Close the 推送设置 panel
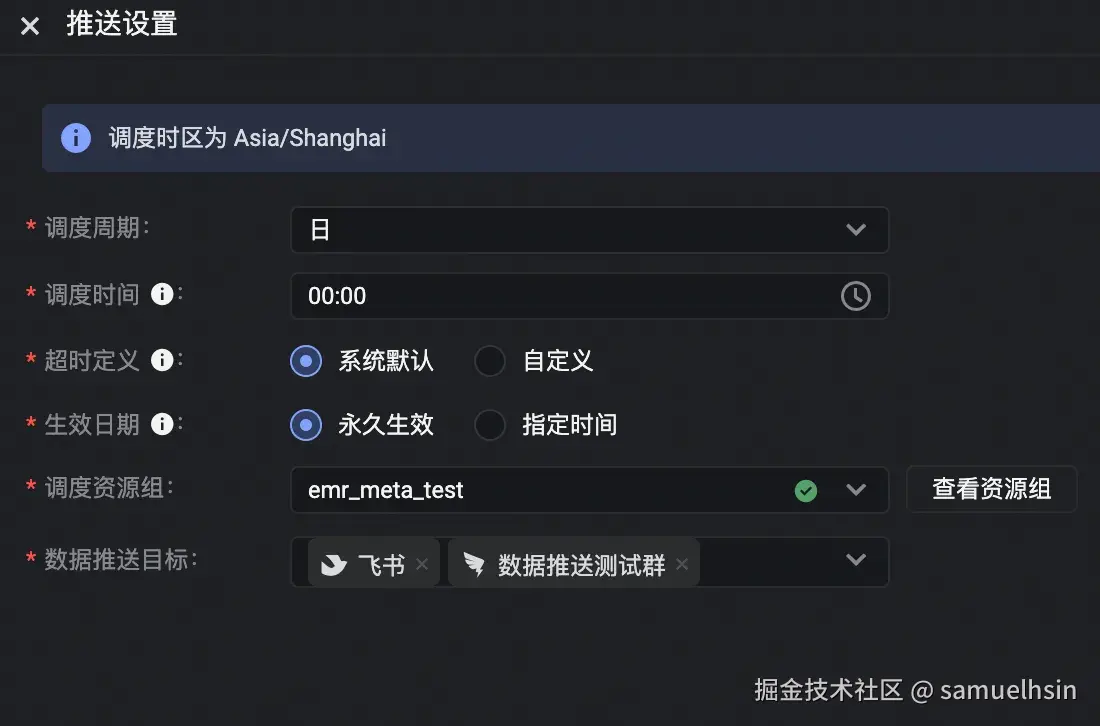Screen dimensions: 1100x726 tap(30, 26)
